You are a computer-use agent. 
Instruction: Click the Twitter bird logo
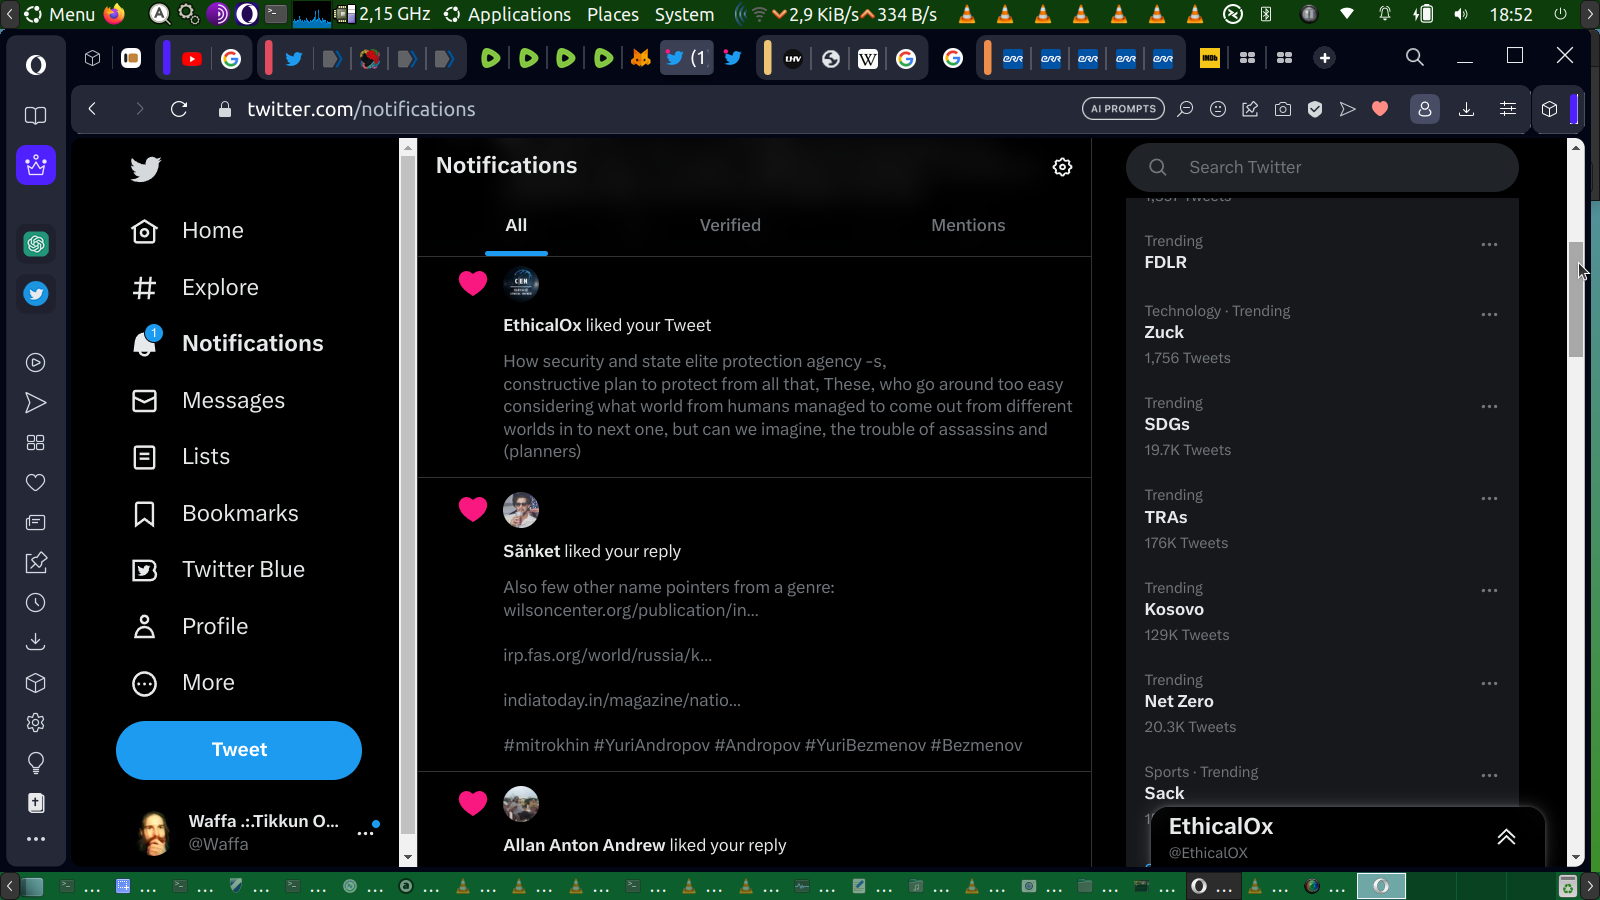[145, 169]
